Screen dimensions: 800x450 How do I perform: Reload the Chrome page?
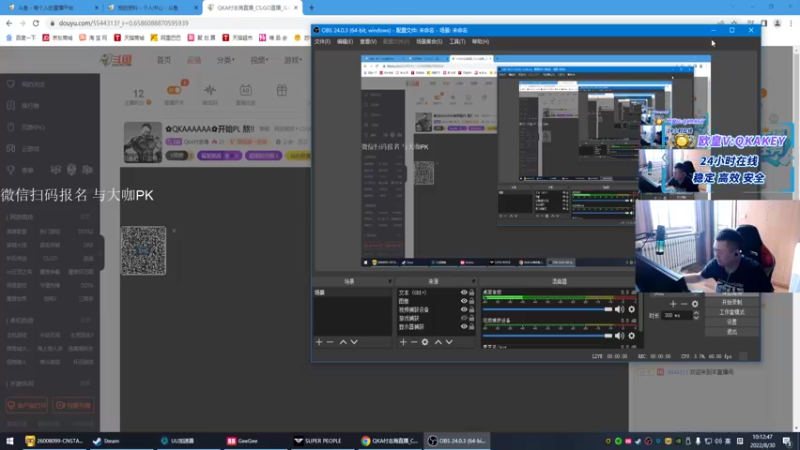pyautogui.click(x=36, y=23)
